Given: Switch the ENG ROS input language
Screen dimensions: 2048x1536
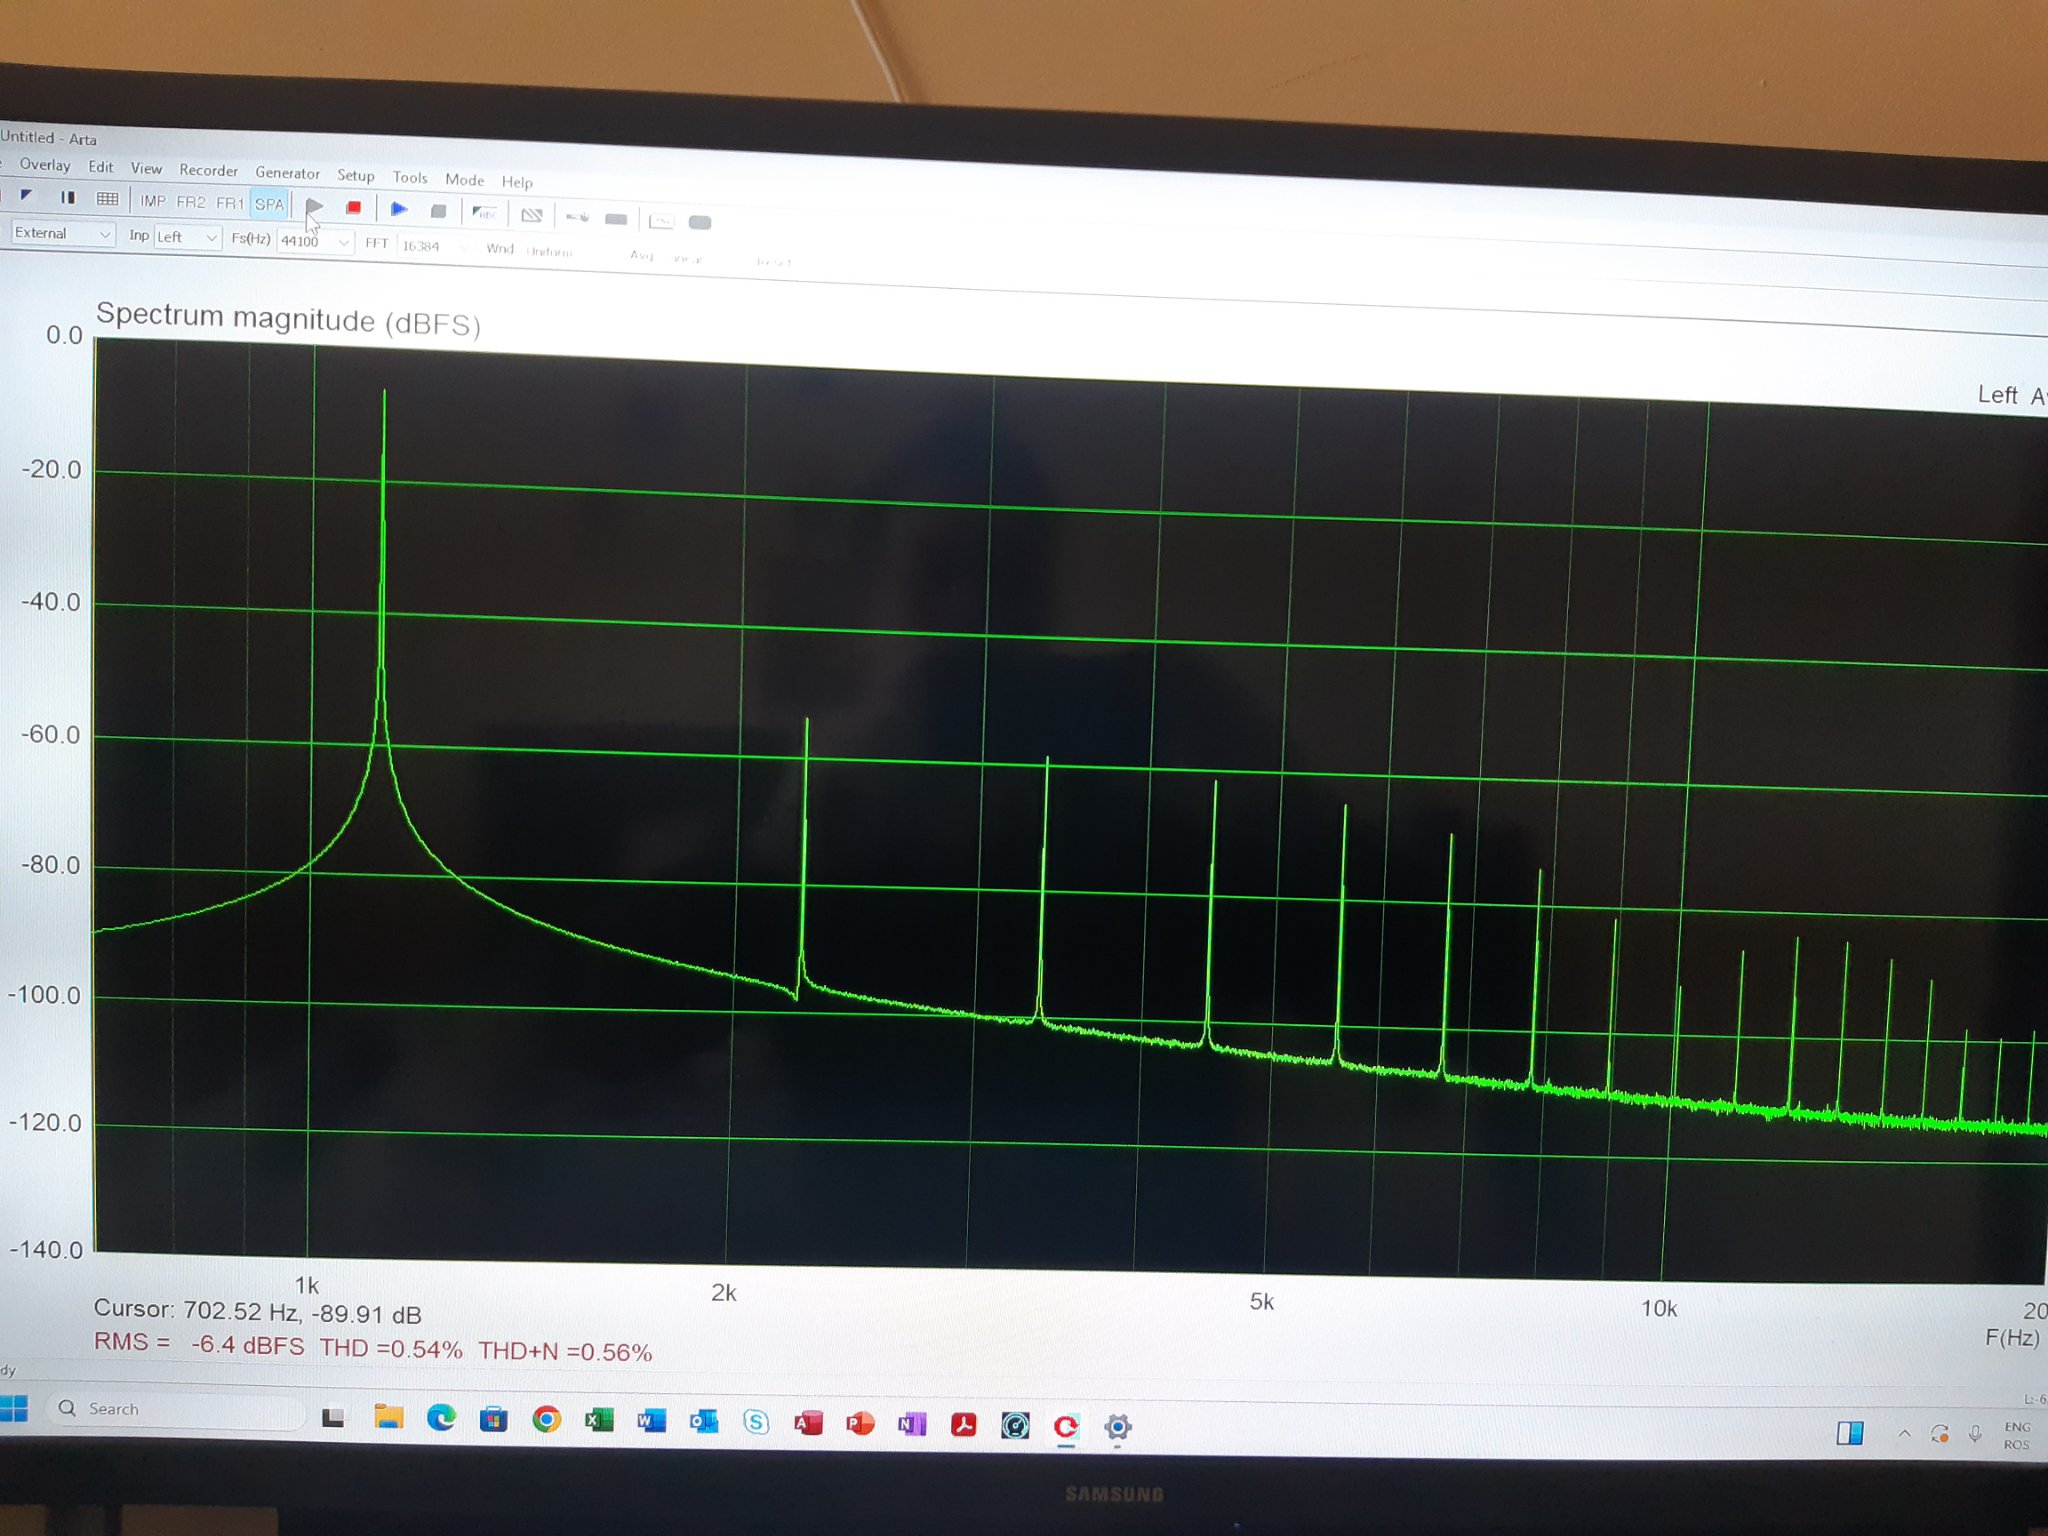Looking at the screenshot, I should pyautogui.click(x=2017, y=1436).
